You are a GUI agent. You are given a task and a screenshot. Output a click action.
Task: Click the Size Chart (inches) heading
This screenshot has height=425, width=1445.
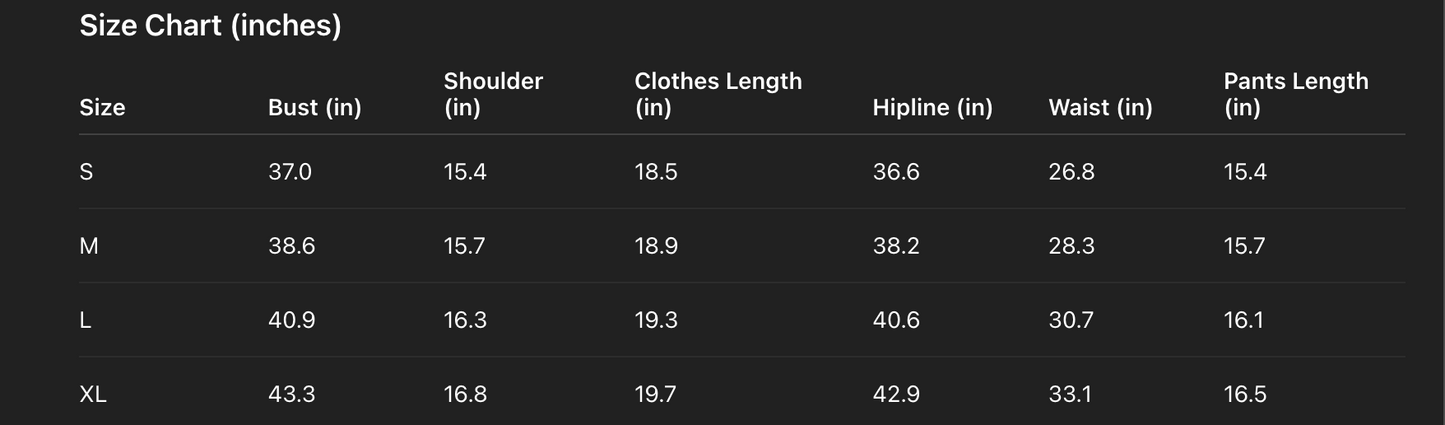click(210, 26)
